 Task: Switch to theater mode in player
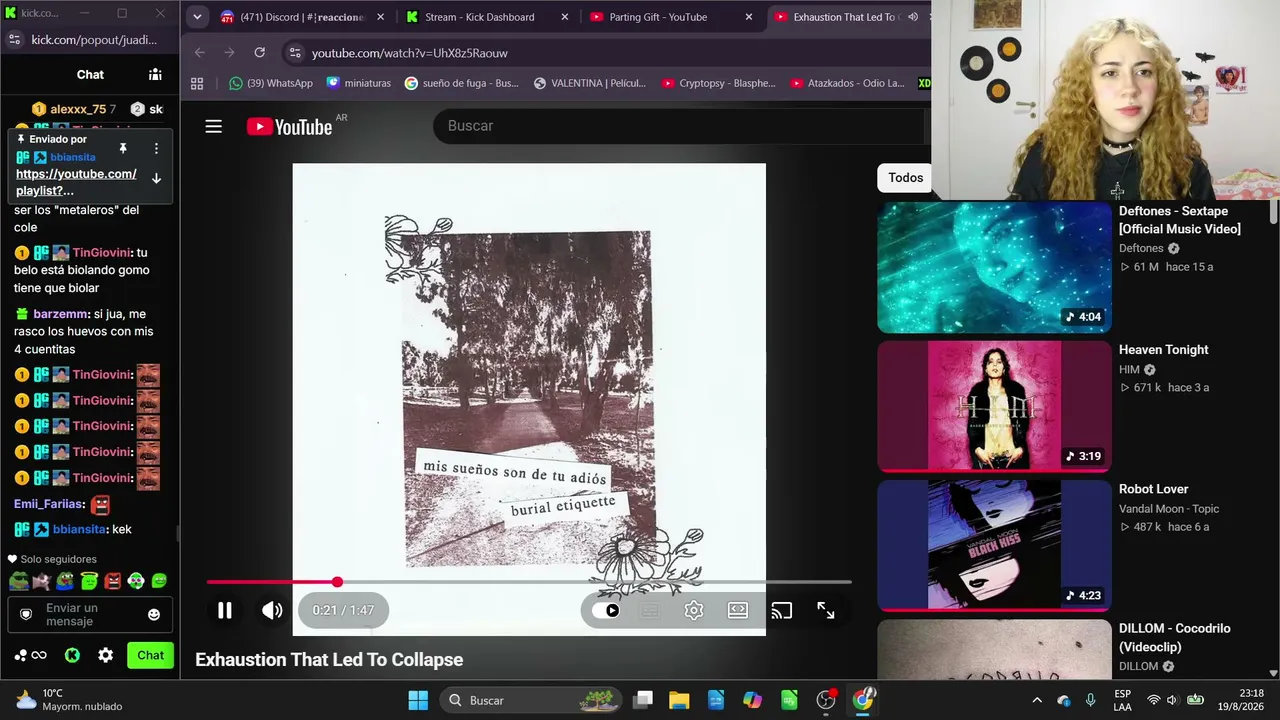(738, 610)
